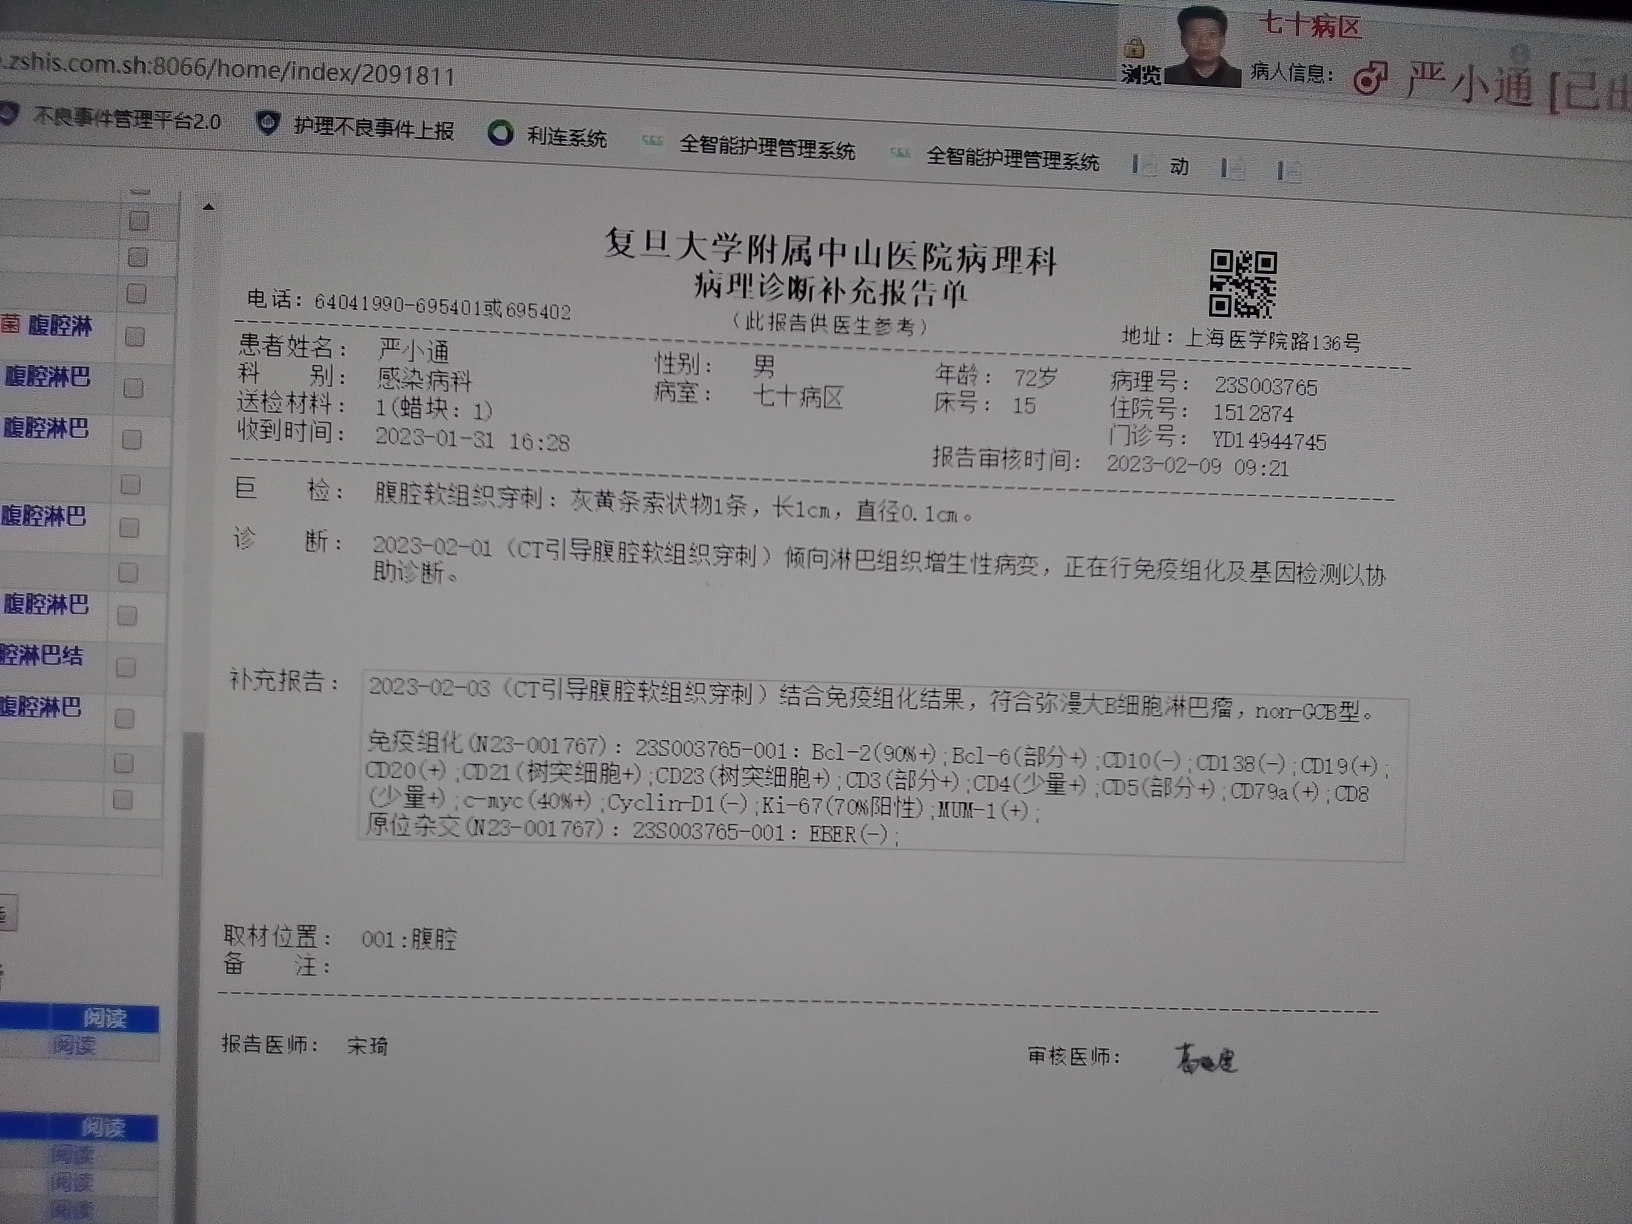Click 取材位置 value 001:腹腔

click(x=409, y=939)
